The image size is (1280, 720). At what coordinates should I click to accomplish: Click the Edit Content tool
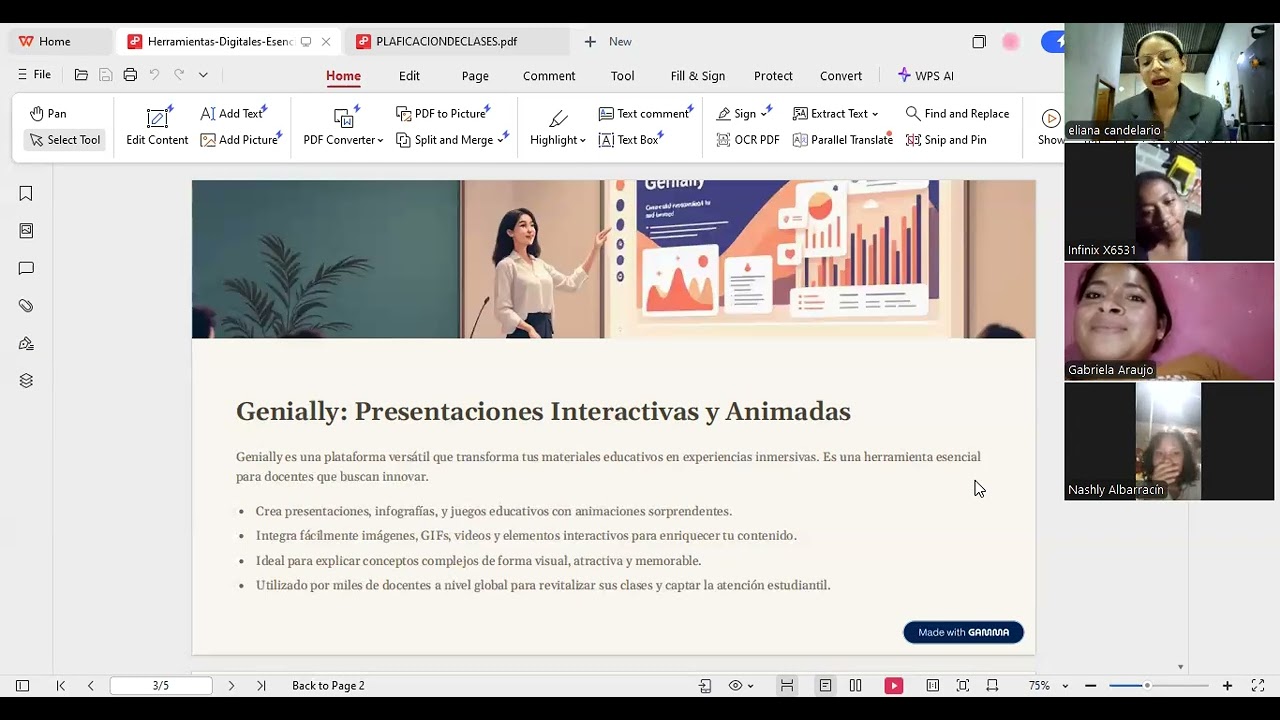pos(157,127)
